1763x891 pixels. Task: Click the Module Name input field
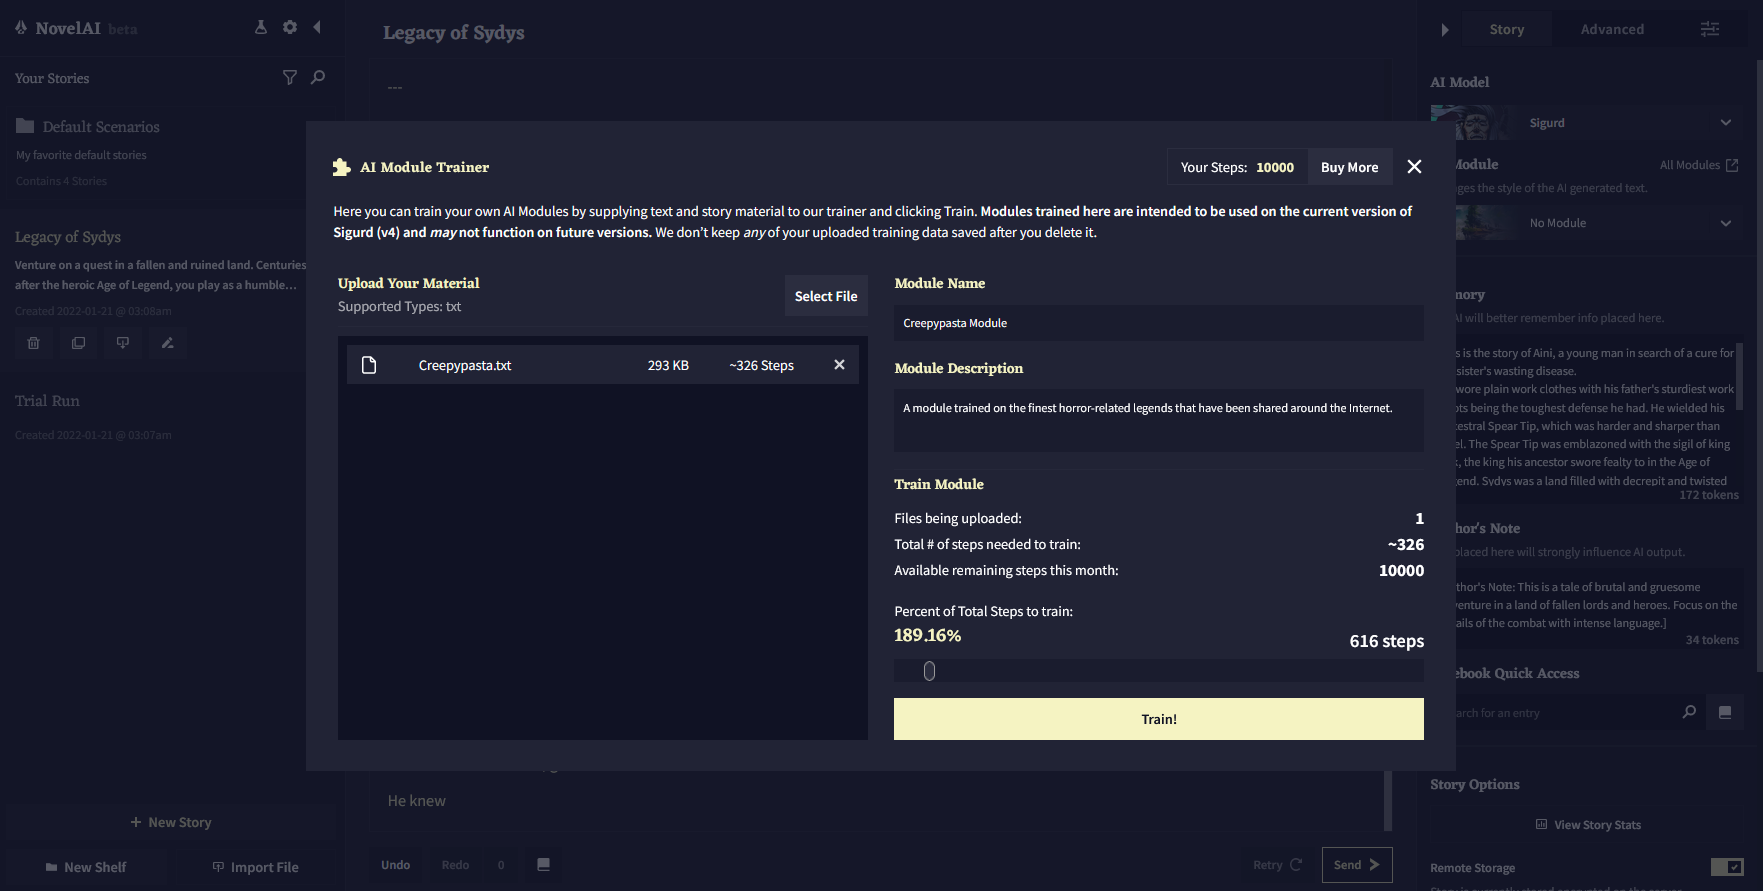coord(1159,323)
